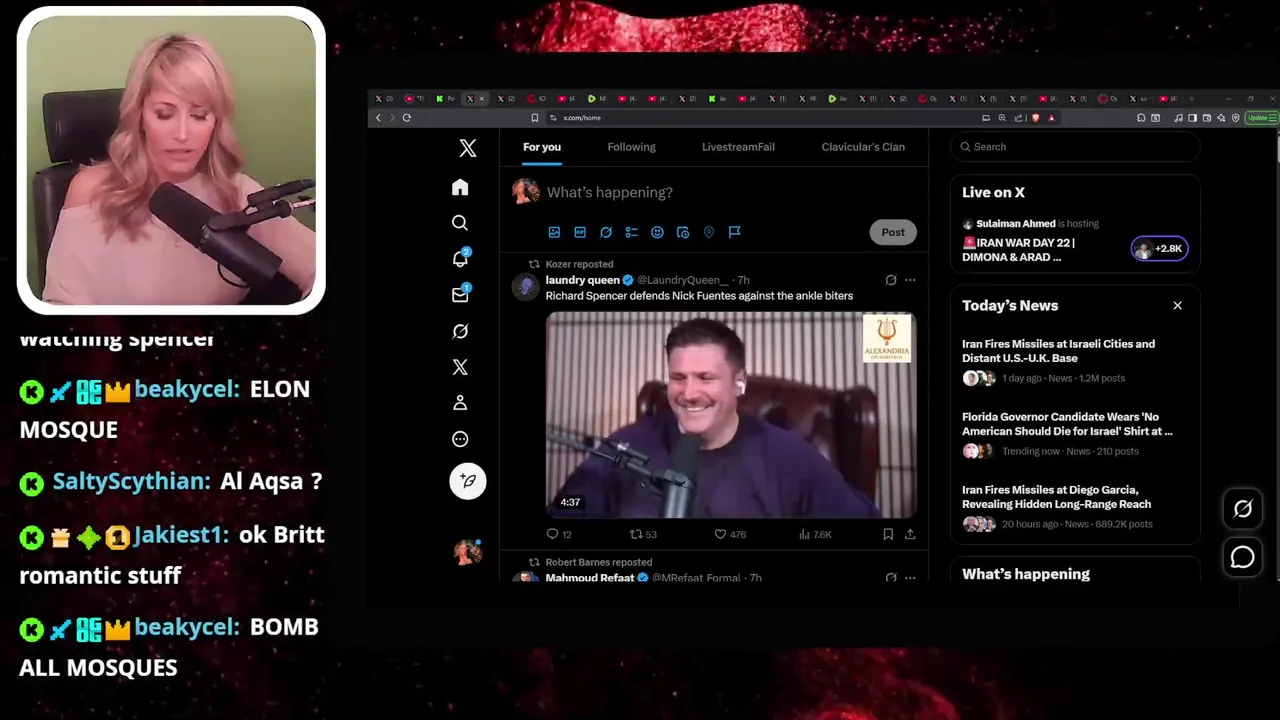This screenshot has height=720, width=1280.
Task: Open Clavicular's Clan tab
Action: click(x=863, y=147)
